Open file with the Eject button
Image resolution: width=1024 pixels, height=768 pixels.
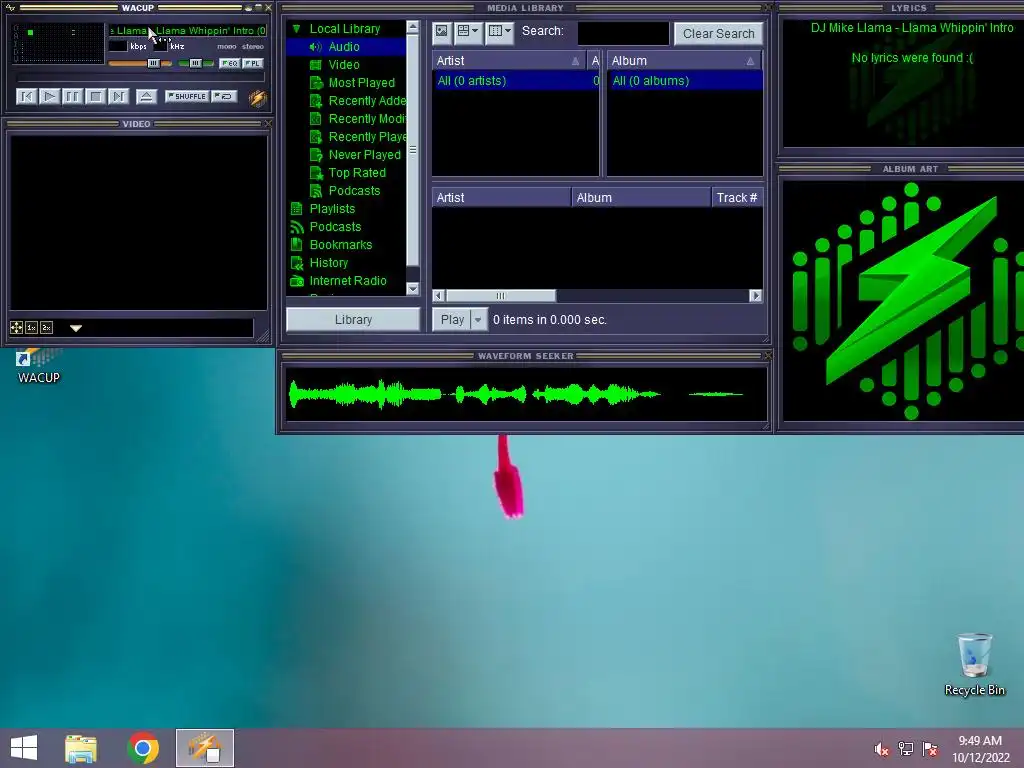(146, 97)
